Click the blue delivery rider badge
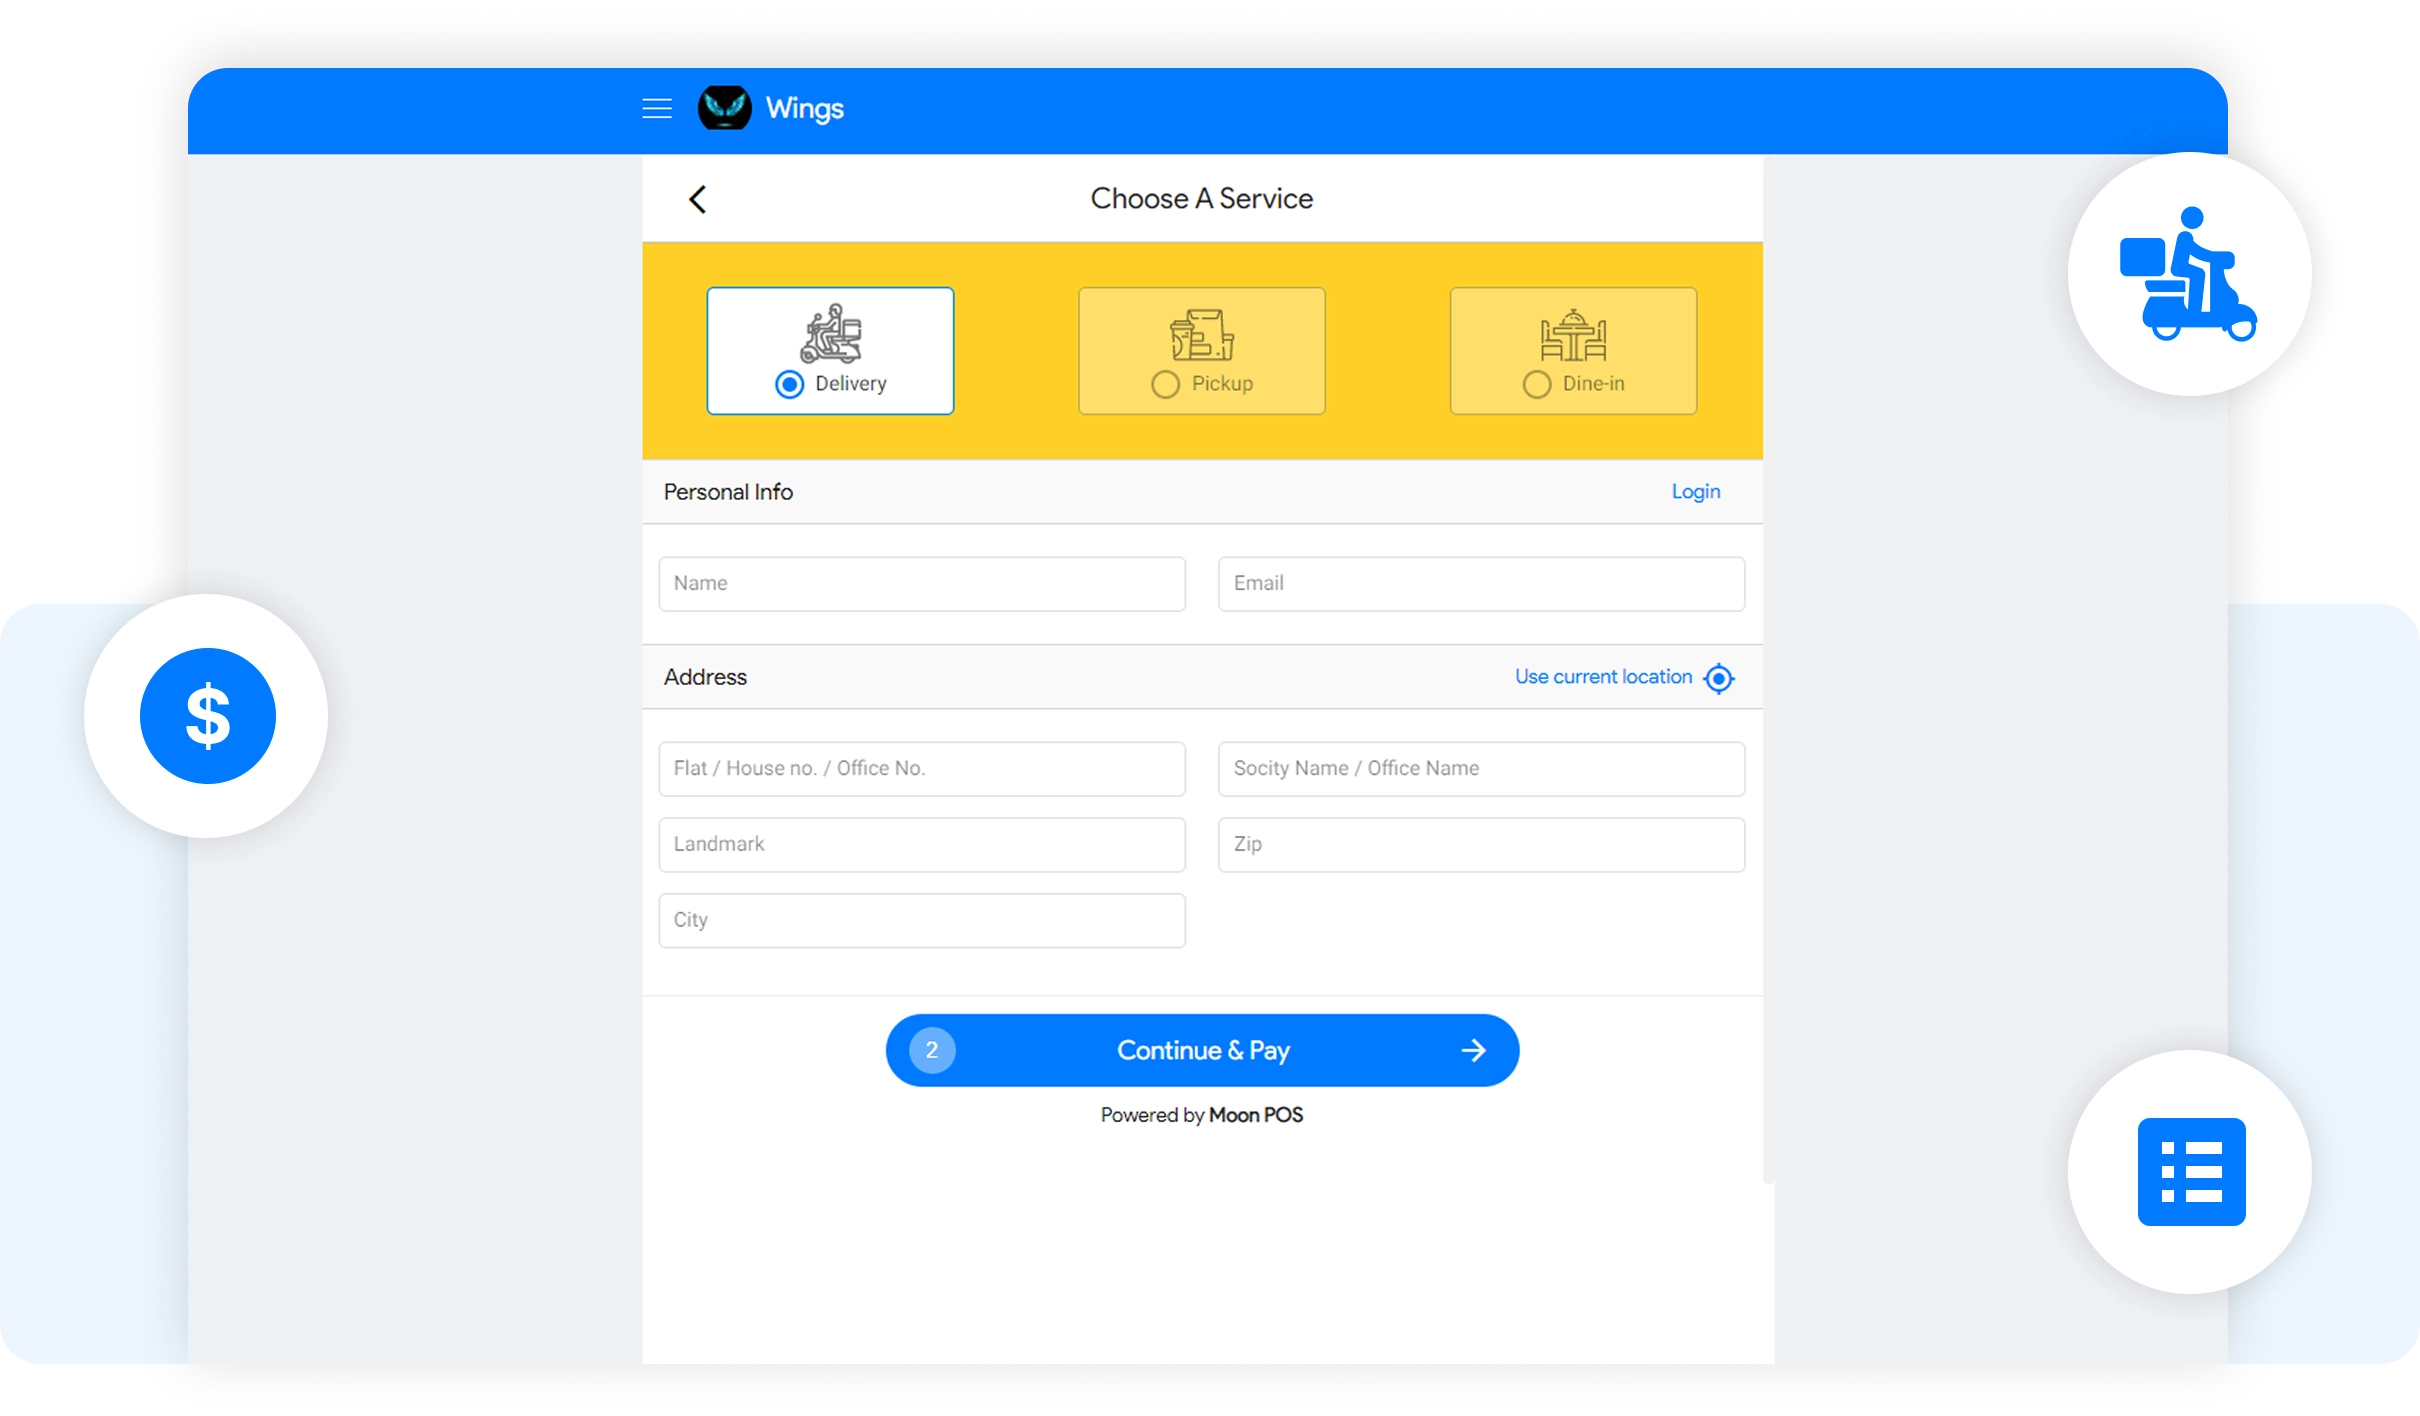Screen dimensions: 2420x1416 tap(2189, 274)
